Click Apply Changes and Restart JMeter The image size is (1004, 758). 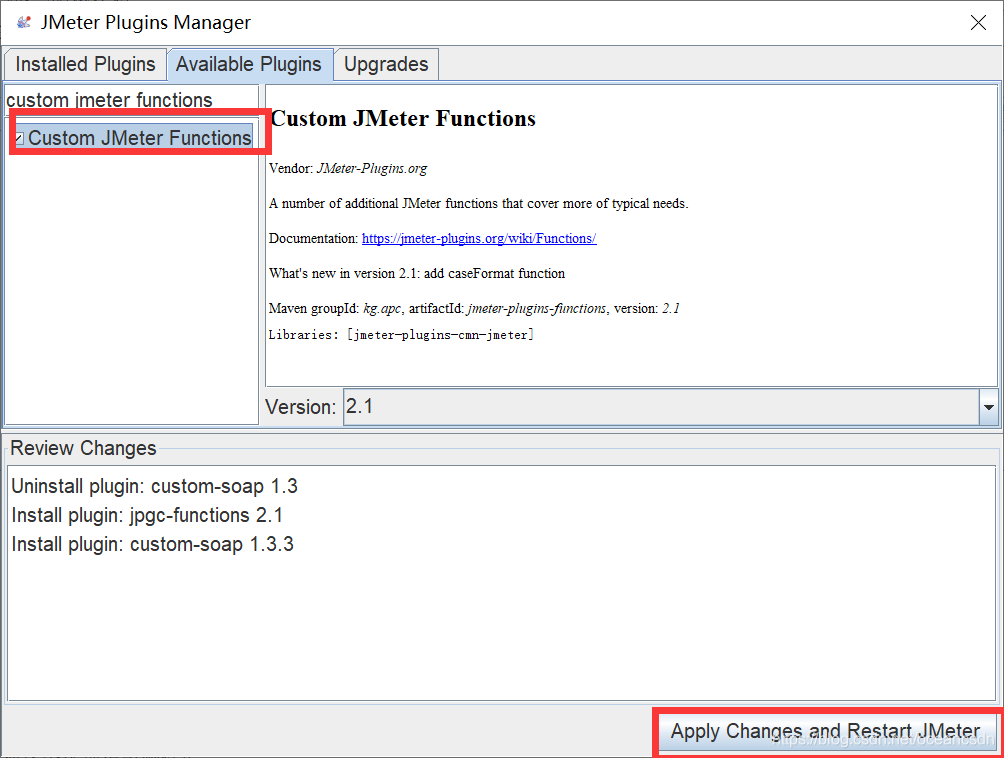pyautogui.click(x=826, y=732)
